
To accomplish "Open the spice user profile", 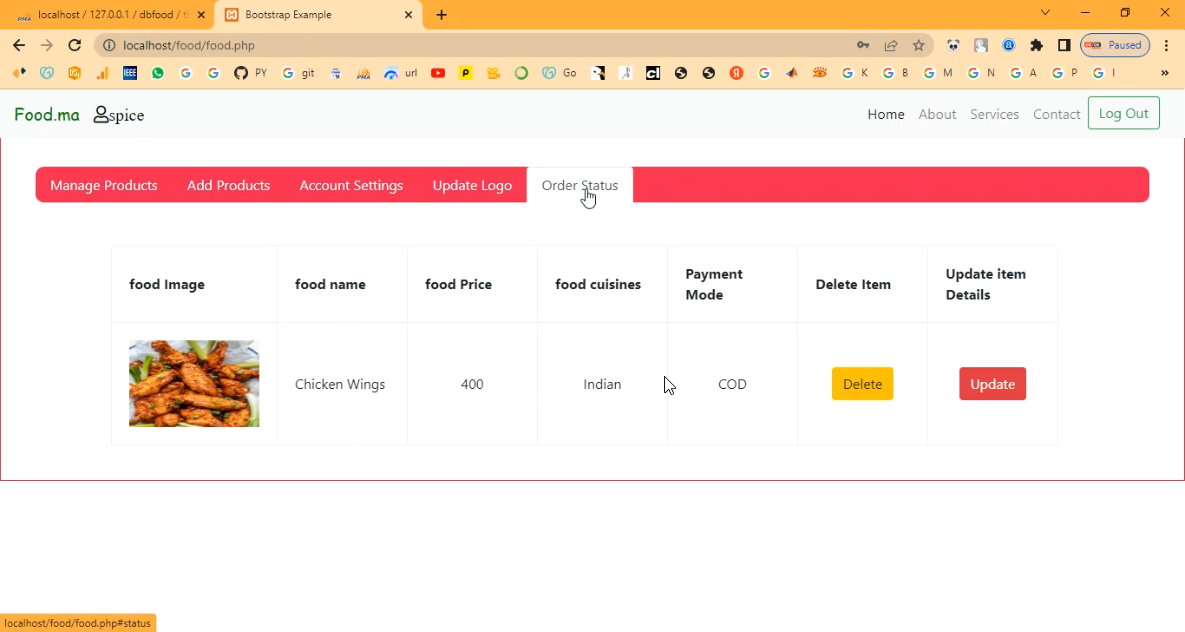I will (119, 115).
